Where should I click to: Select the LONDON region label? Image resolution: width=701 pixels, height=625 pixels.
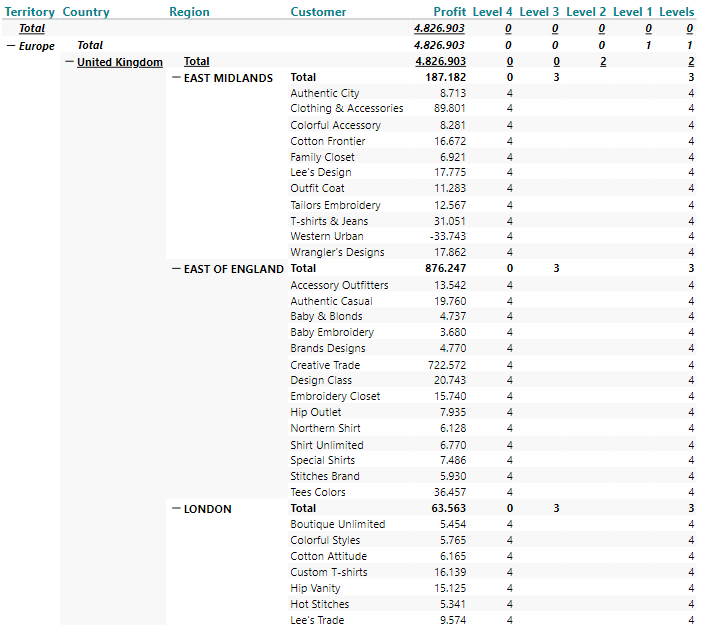(x=207, y=509)
